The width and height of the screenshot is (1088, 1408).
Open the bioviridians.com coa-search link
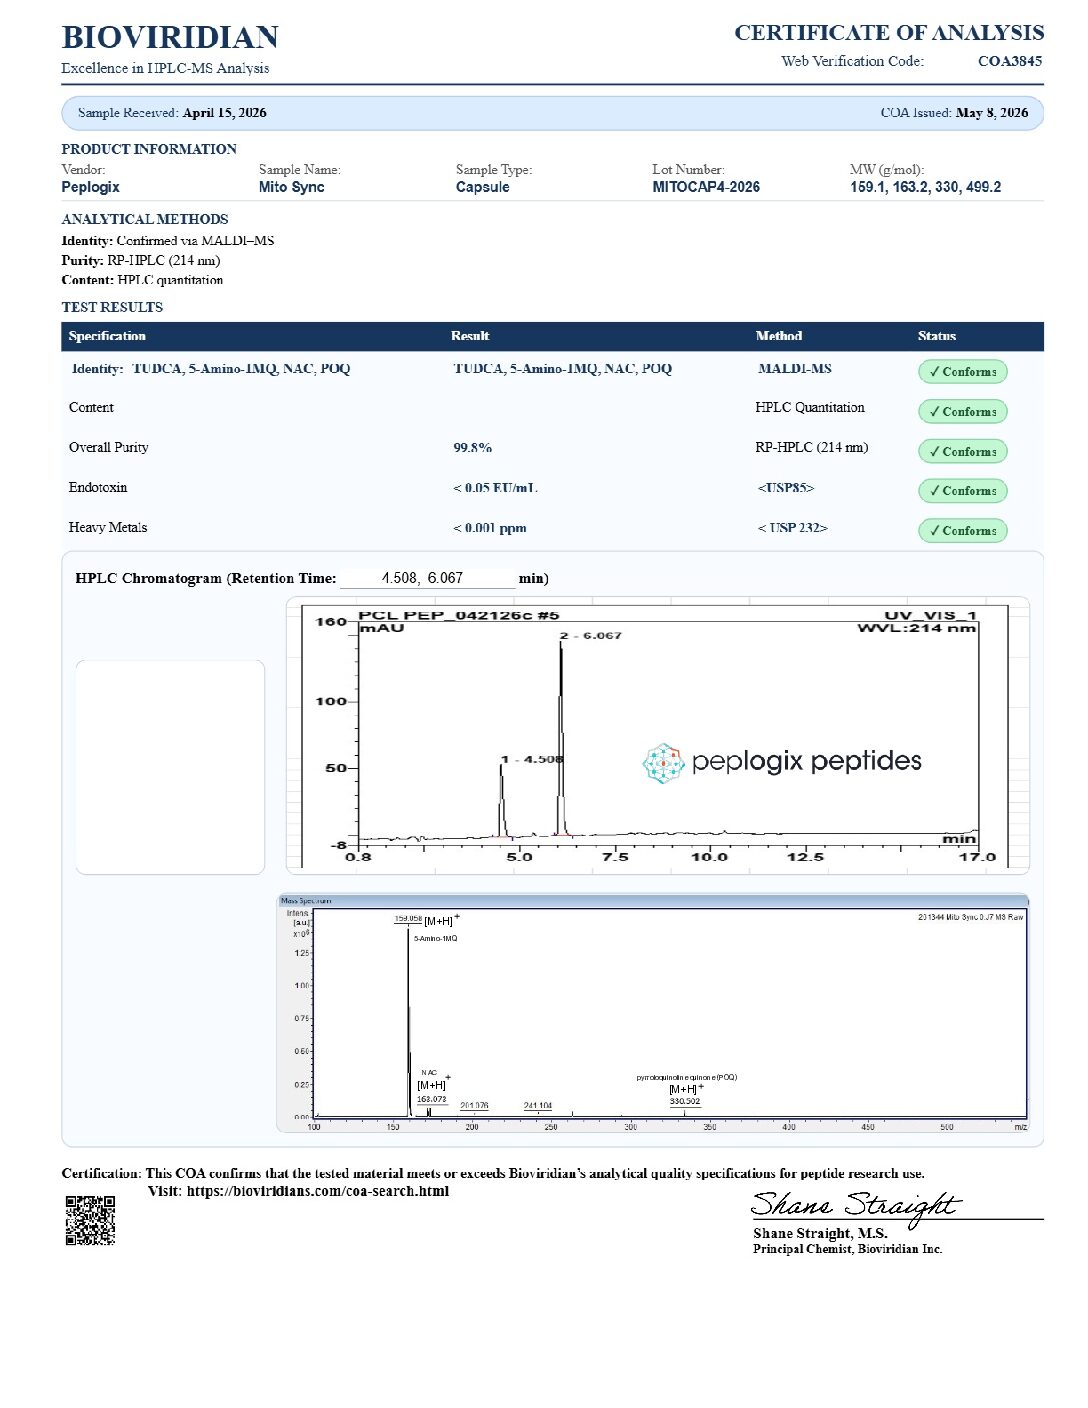click(x=317, y=1191)
